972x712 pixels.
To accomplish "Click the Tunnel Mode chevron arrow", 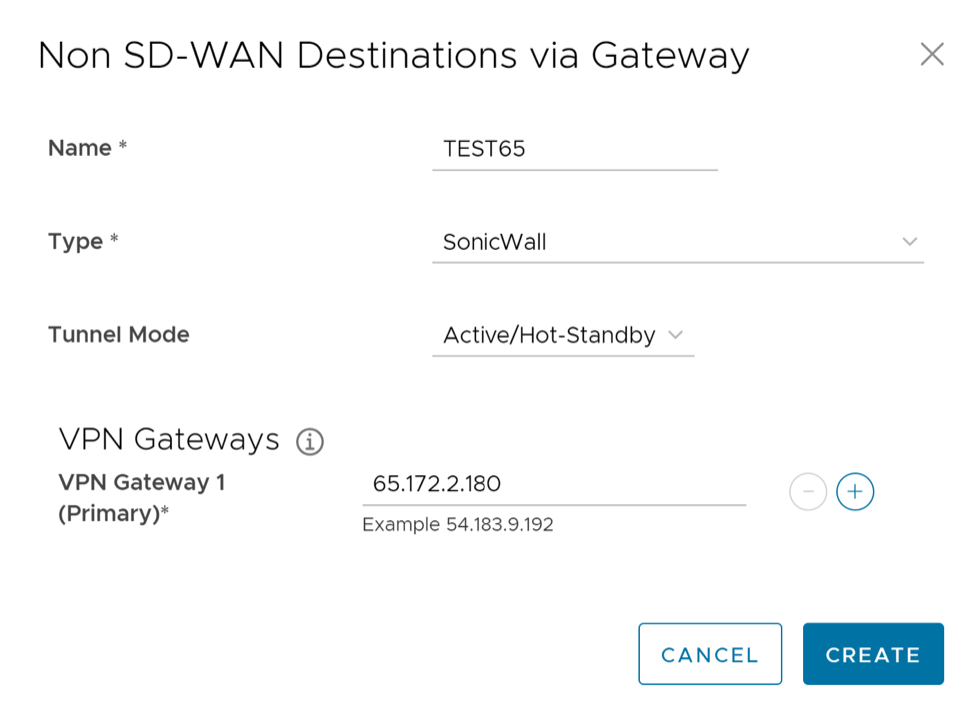I will click(x=675, y=335).
